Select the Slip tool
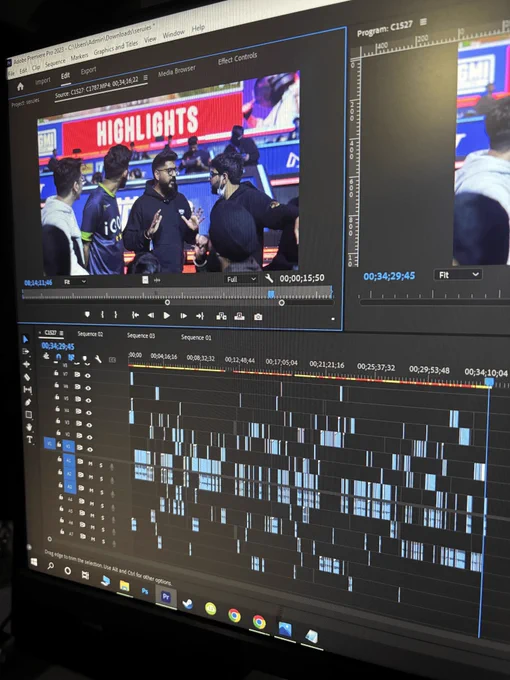Screen dimensions: 510x680 click(27, 389)
